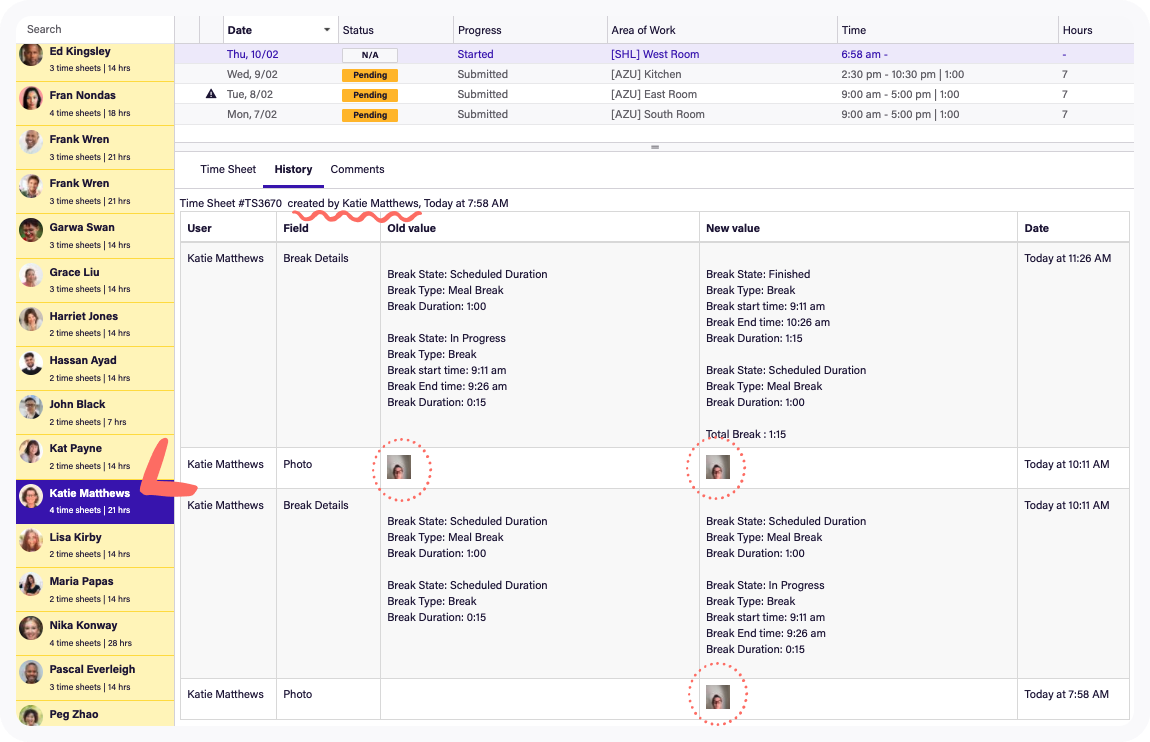Click the Pending status badge for Wed 9/02
This screenshot has width=1150, height=742.
(370, 75)
